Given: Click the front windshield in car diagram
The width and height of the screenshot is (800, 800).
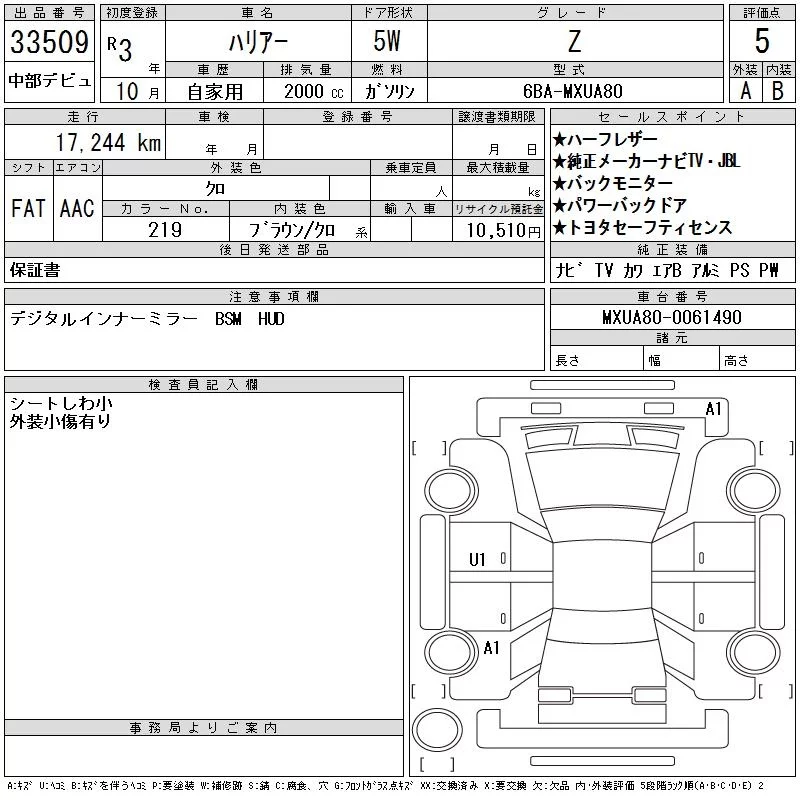Looking at the screenshot, I should click(602, 481).
